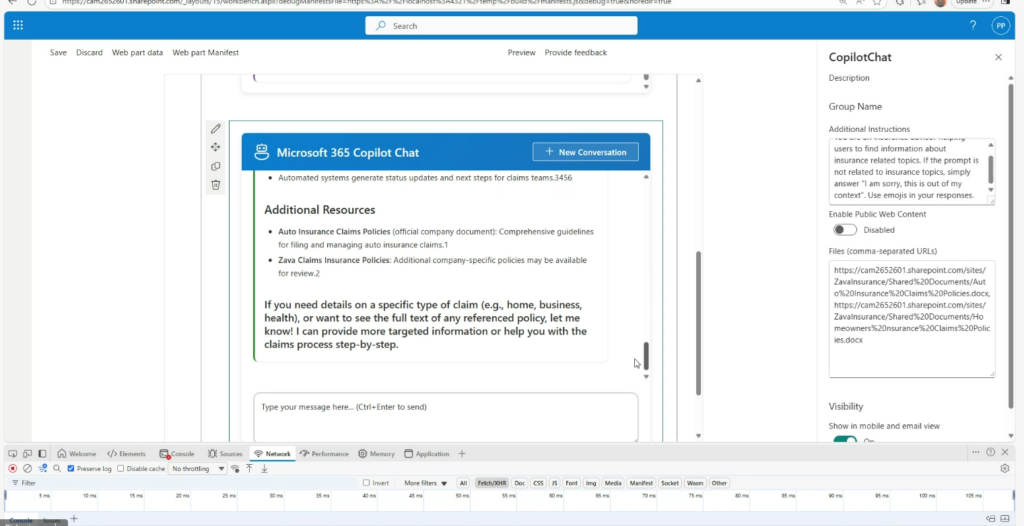
Task: Toggle device emulation icon in DevTools
Action: click(x=27, y=453)
